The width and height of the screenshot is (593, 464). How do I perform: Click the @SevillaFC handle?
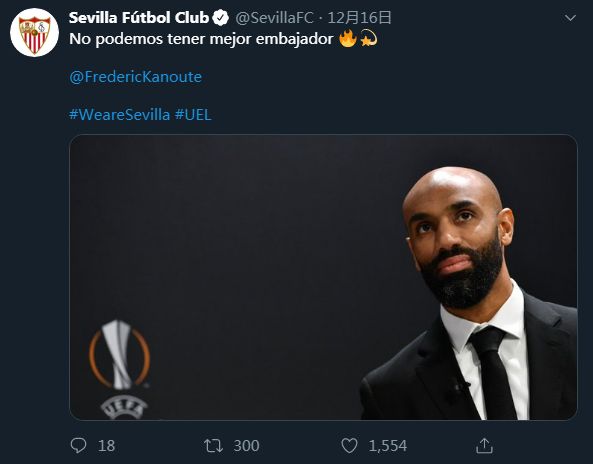point(274,18)
